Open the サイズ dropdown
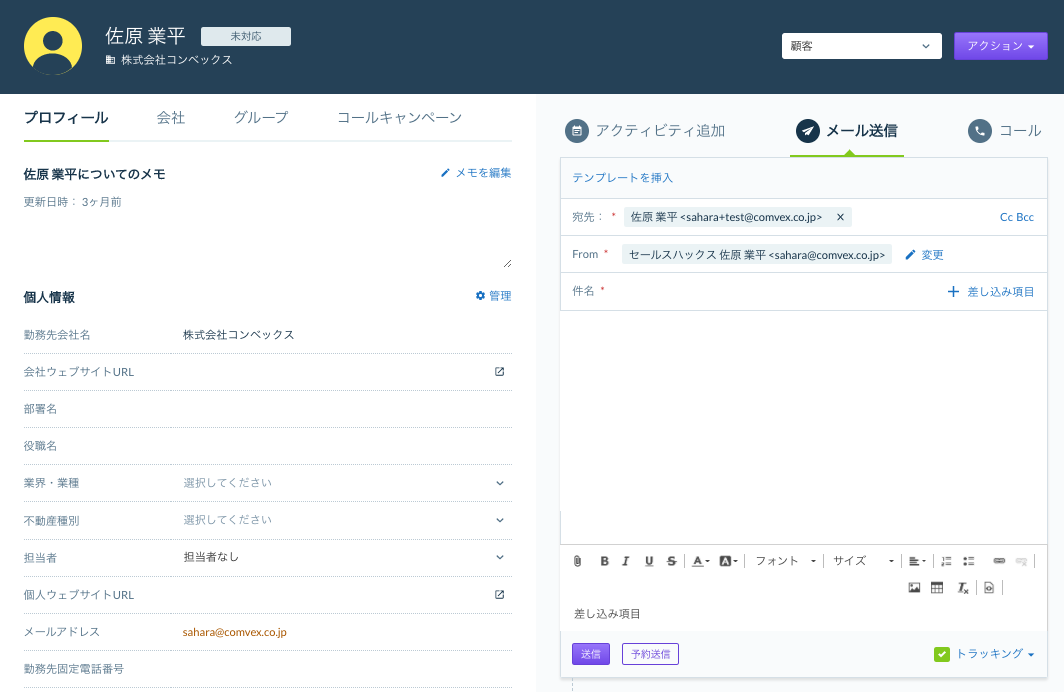Viewport: 1064px width, 692px height. pyautogui.click(x=863, y=561)
